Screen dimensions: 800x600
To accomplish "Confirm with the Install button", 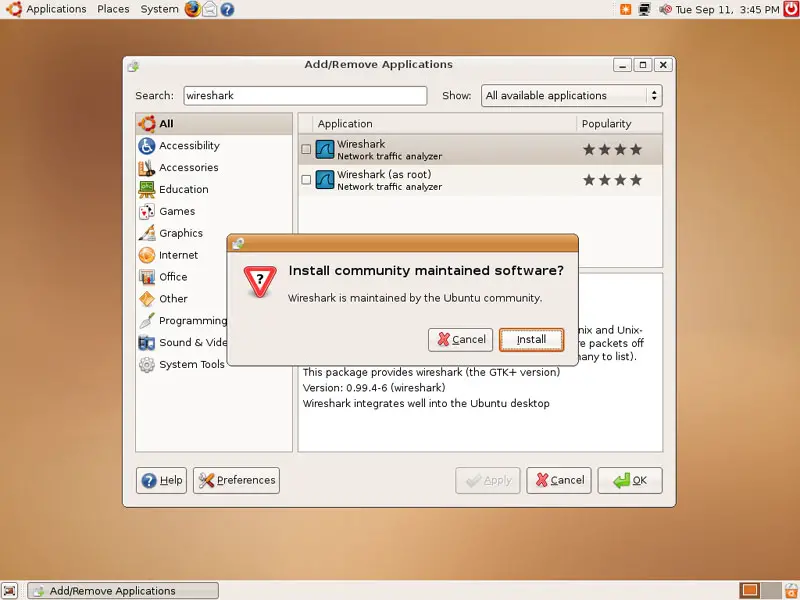I will (532, 340).
